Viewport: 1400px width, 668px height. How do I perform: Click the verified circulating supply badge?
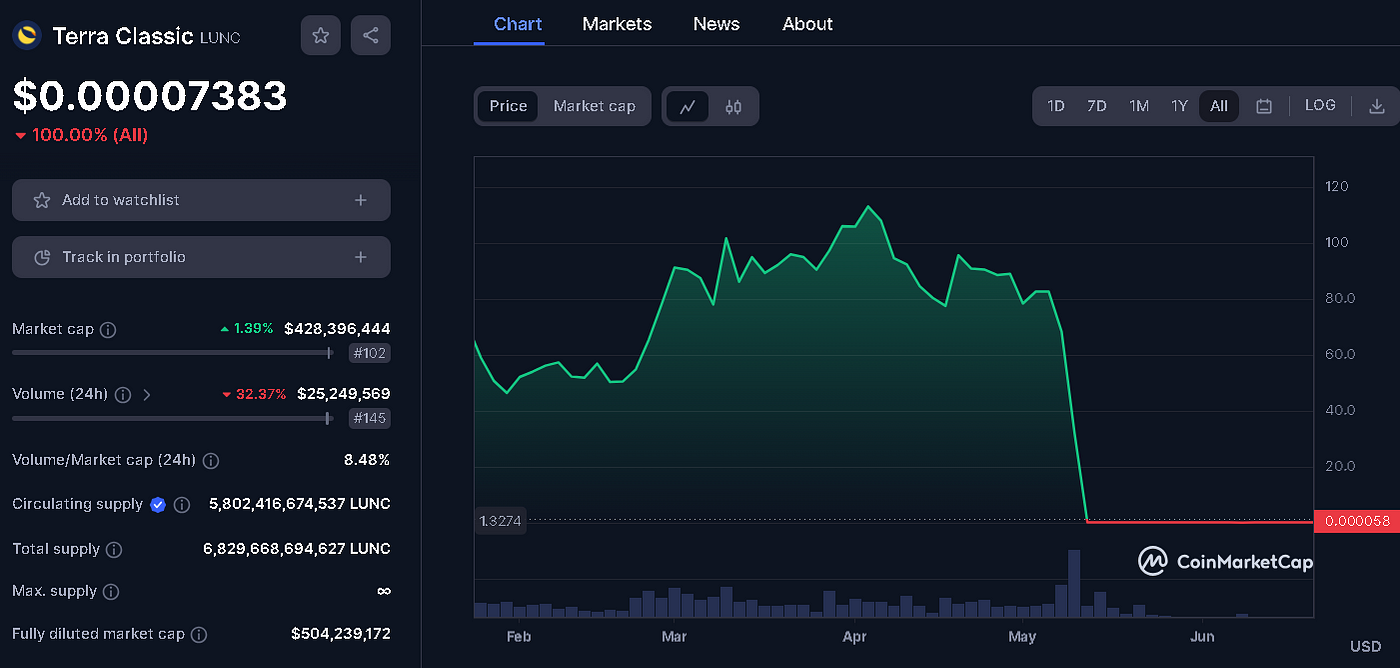(158, 505)
